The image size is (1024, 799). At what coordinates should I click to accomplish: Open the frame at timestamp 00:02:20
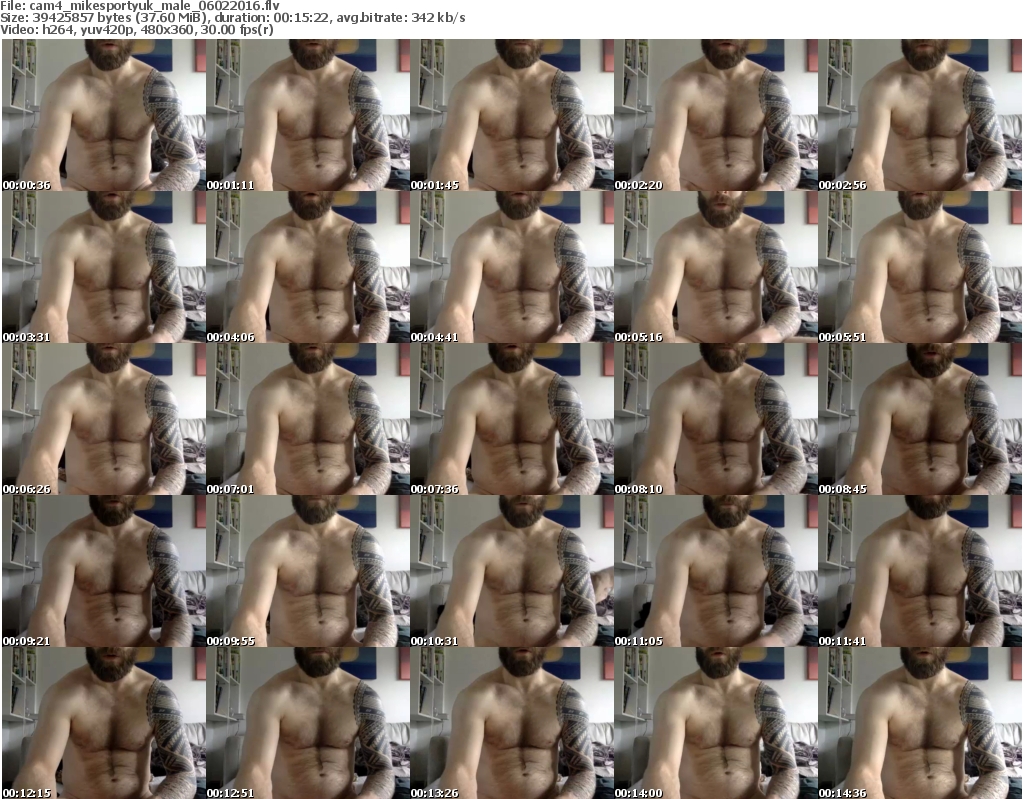coord(716,115)
